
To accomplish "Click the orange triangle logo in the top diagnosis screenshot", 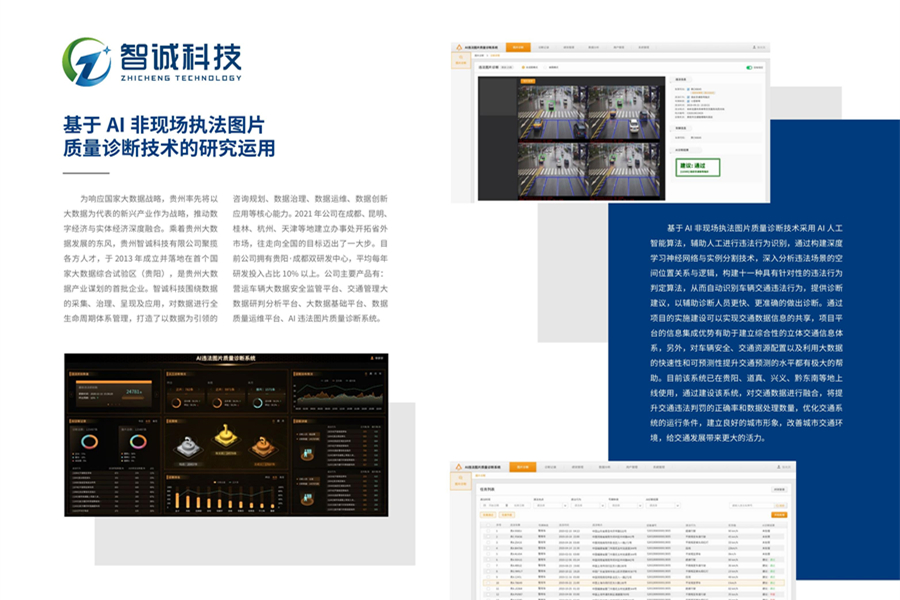I will coord(459,47).
